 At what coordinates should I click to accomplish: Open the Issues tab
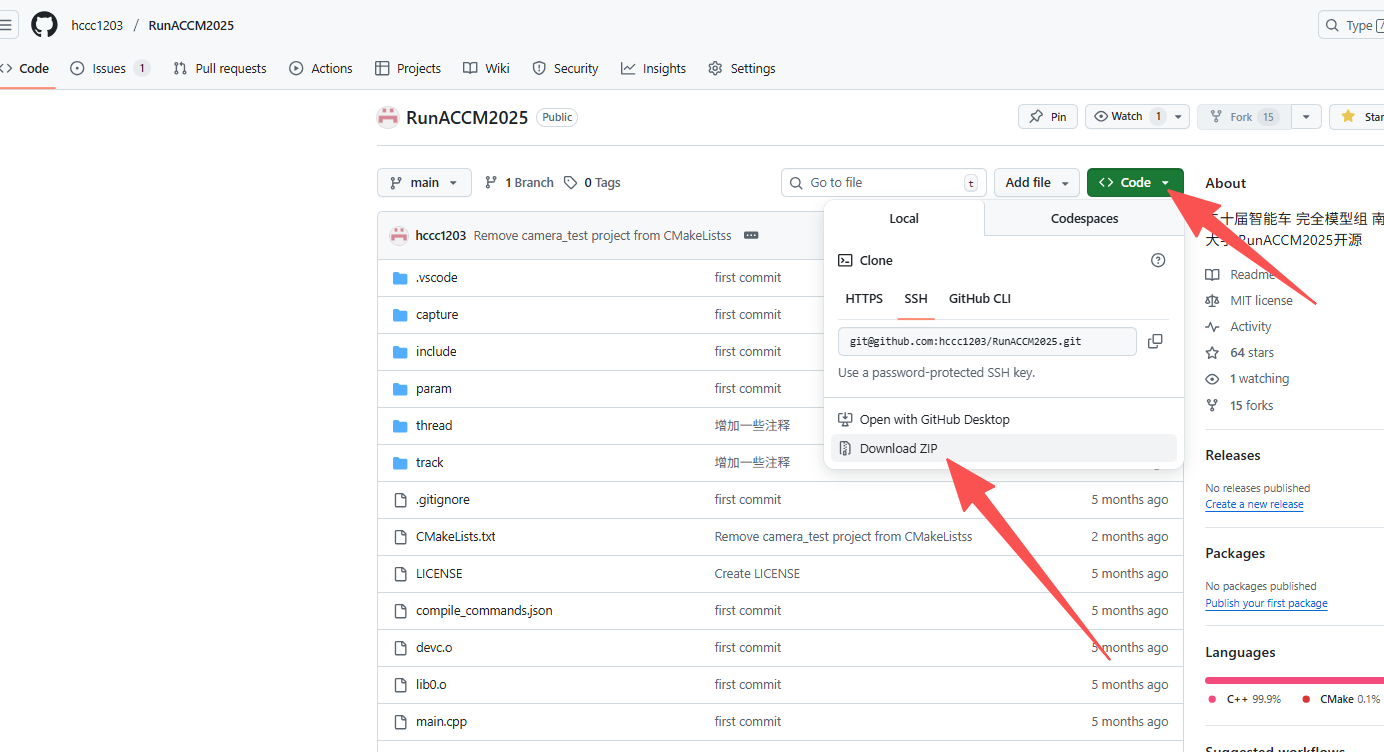coord(109,69)
